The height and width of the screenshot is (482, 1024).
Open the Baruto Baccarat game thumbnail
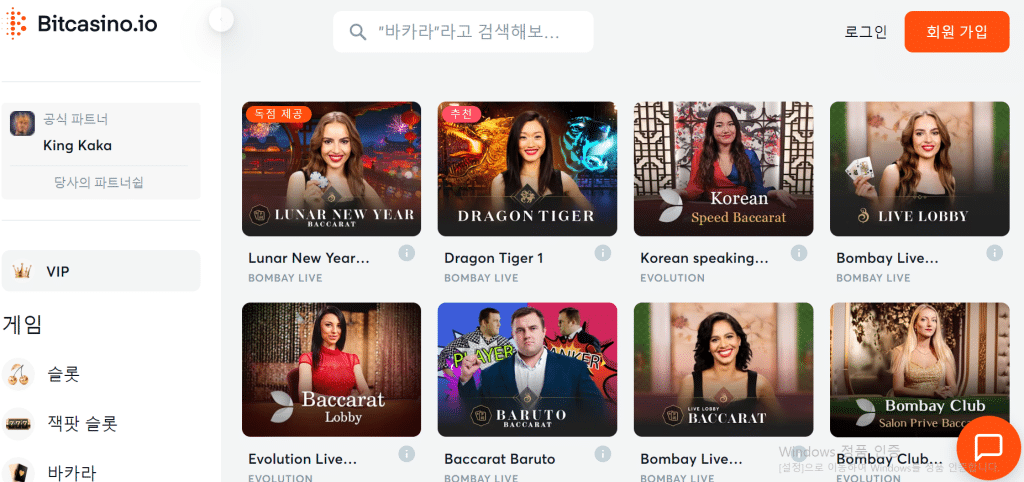[x=527, y=370]
